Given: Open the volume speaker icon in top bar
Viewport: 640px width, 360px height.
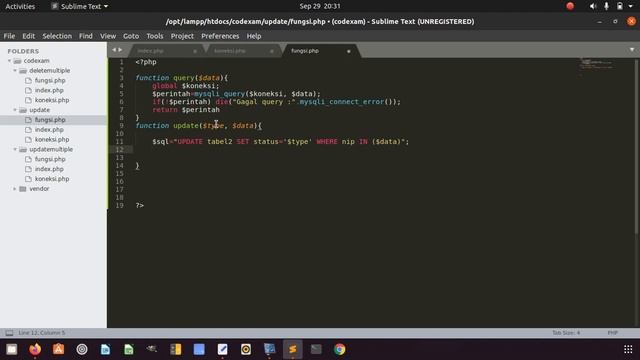Looking at the screenshot, I should pyautogui.click(x=593, y=6).
